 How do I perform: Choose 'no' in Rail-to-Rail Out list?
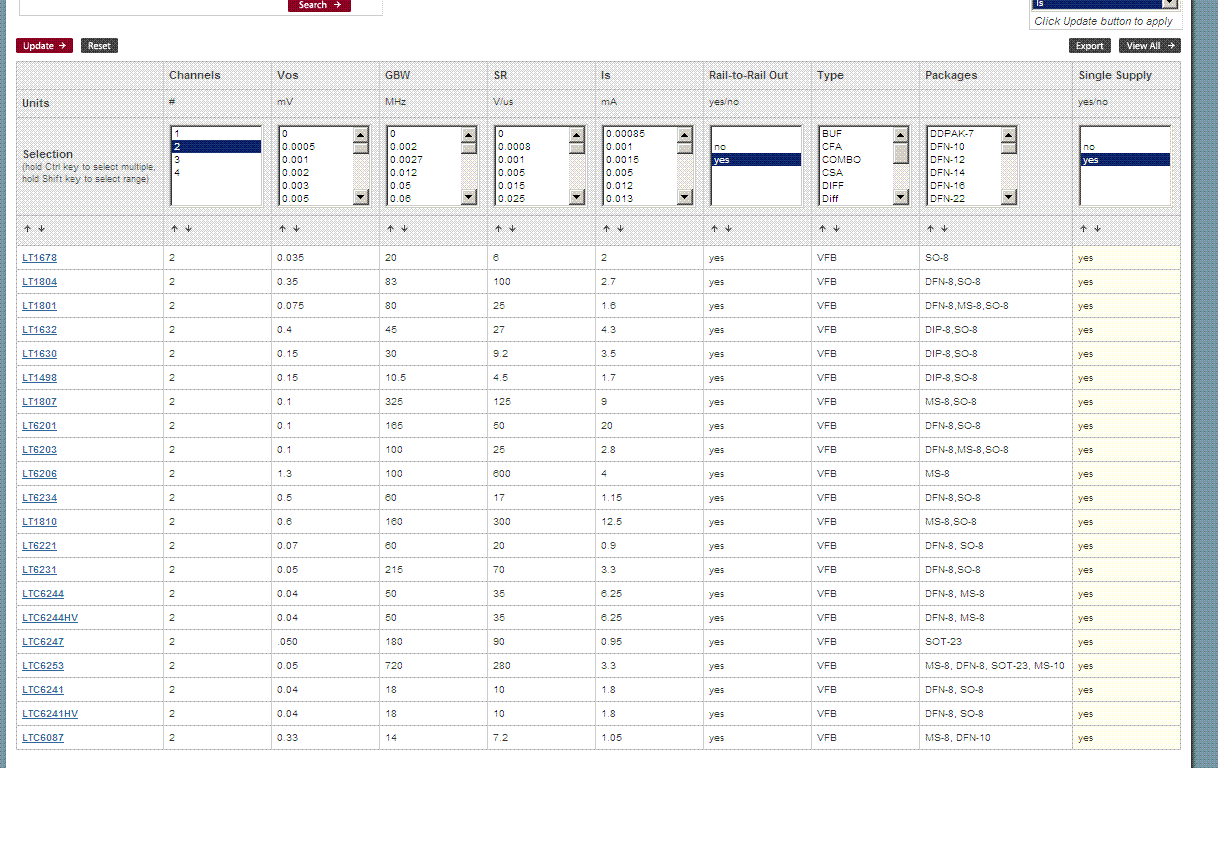[x=756, y=147]
